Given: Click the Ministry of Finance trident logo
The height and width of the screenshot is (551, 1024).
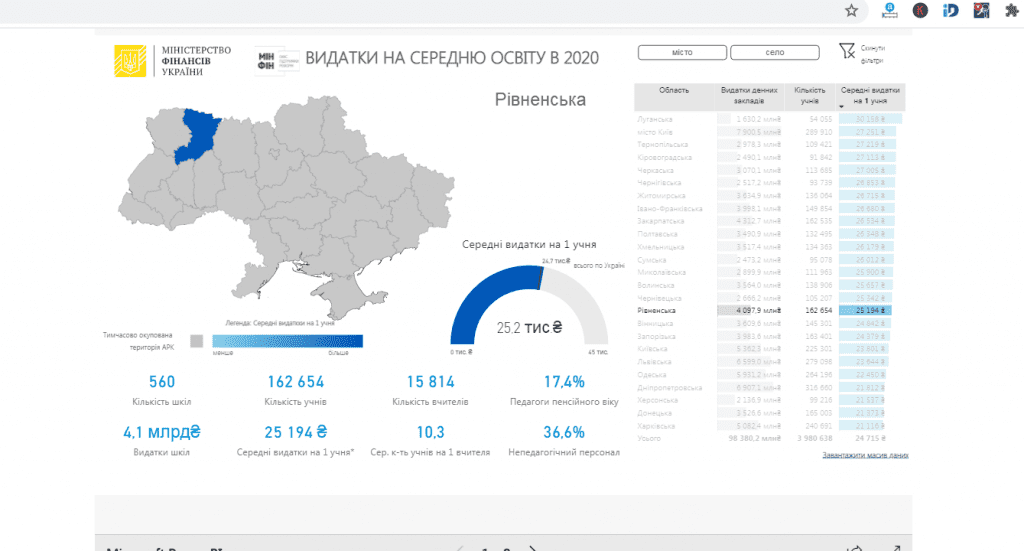Looking at the screenshot, I should [129, 62].
